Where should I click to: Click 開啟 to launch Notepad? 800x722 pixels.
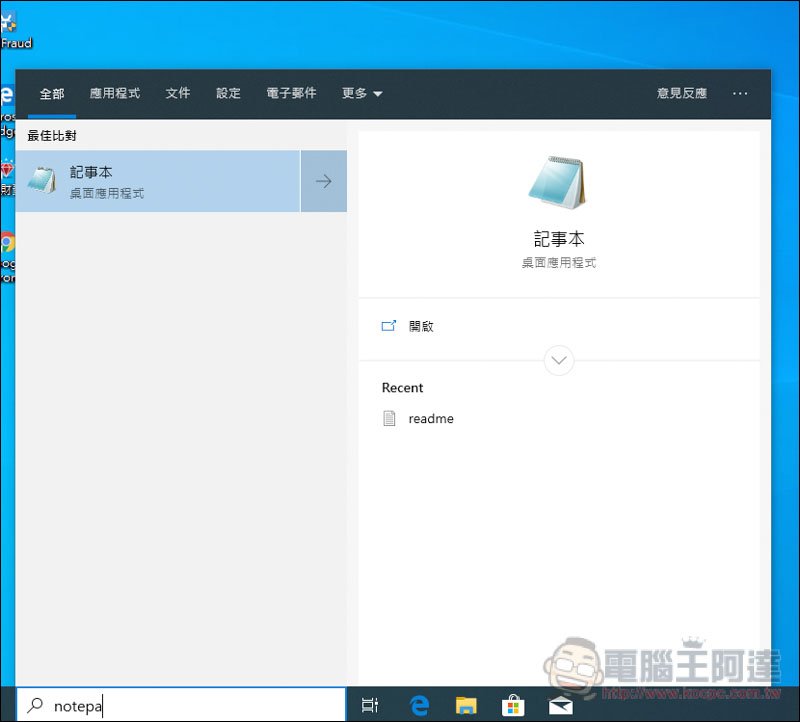tap(421, 327)
